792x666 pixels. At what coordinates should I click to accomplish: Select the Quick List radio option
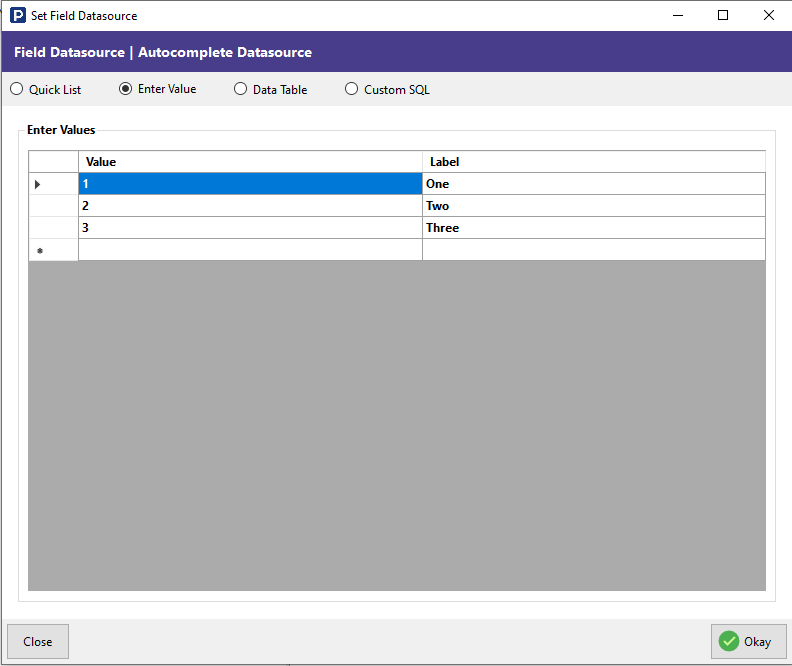17,89
